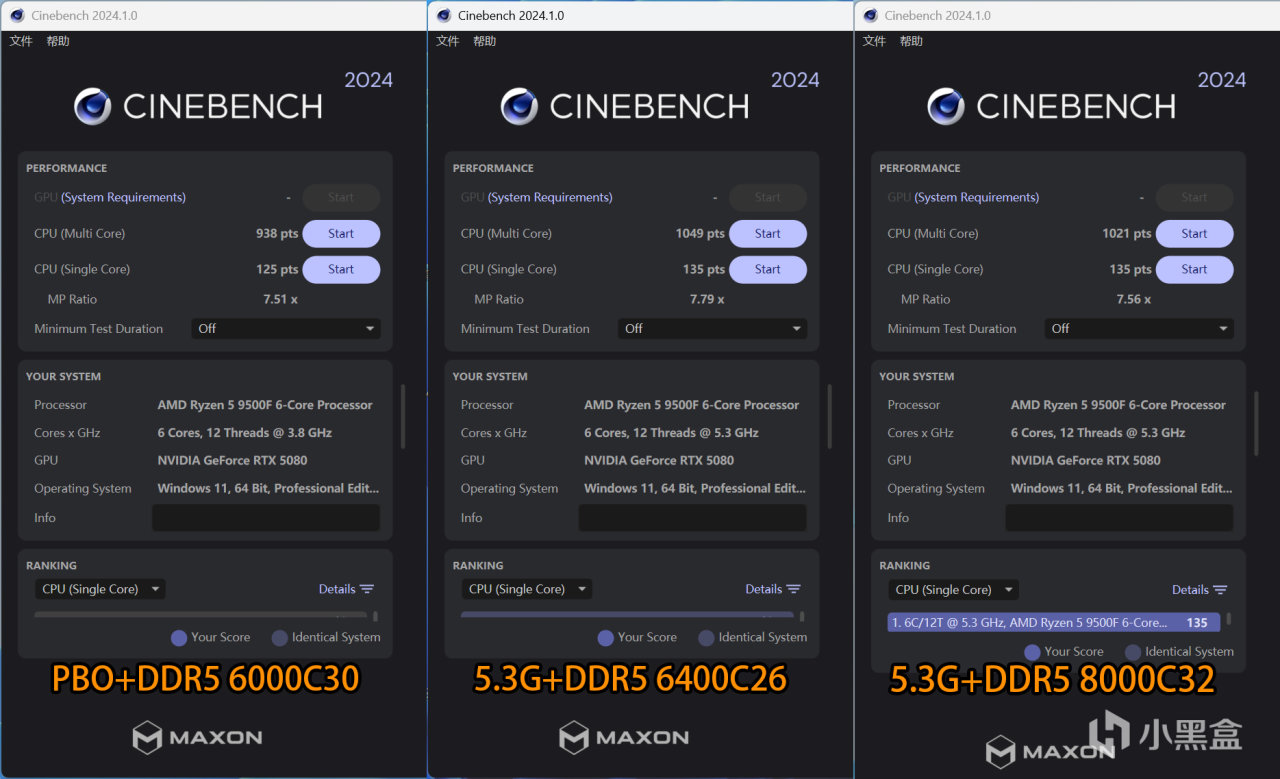Expand ranking CPU (Single Core) dropdown, right window
1280x779 pixels.
coord(953,590)
